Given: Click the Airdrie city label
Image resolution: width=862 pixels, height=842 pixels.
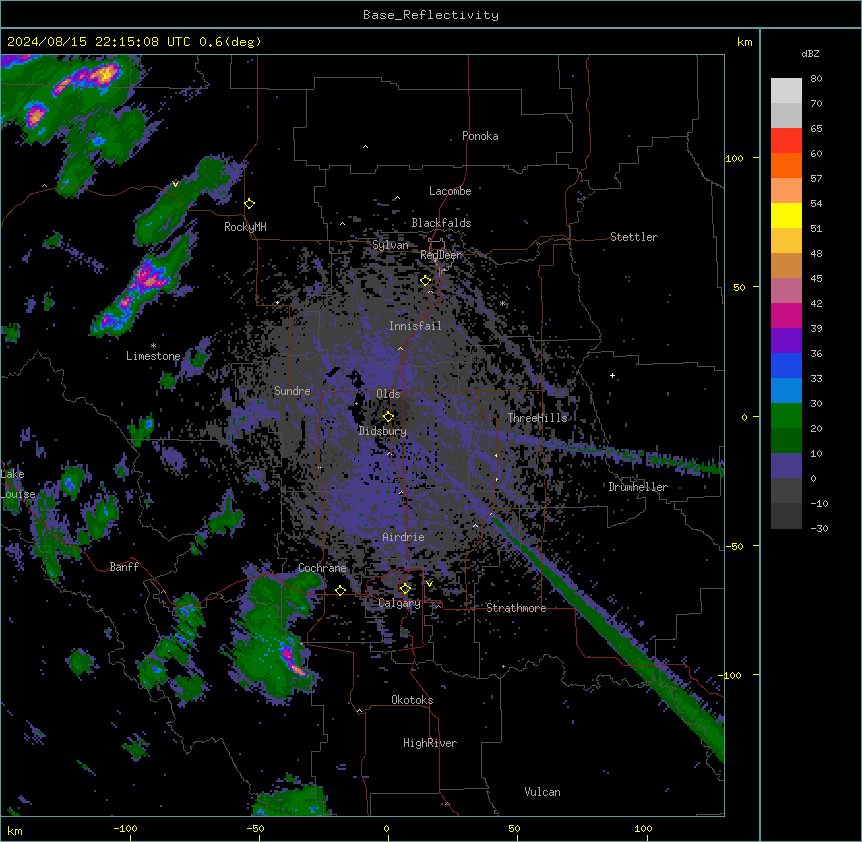Looking at the screenshot, I should (403, 537).
